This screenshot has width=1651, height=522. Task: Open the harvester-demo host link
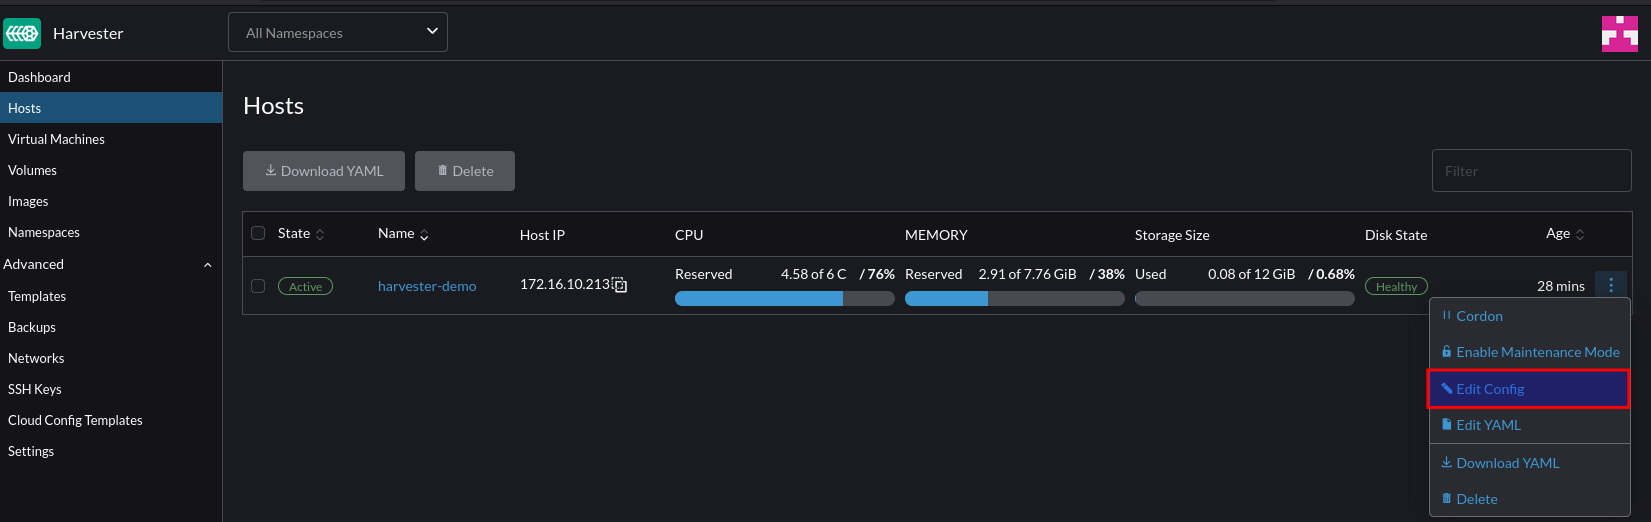pyautogui.click(x=427, y=286)
